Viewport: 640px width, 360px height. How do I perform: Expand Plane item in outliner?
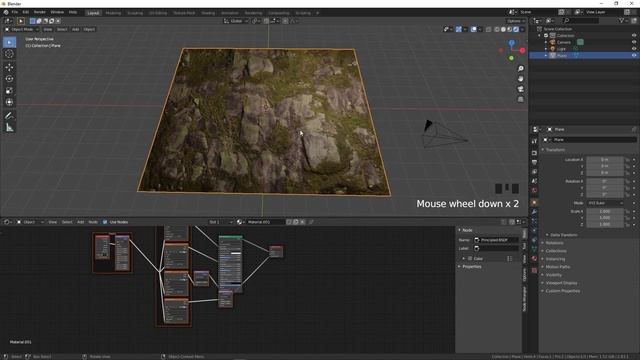click(546, 55)
